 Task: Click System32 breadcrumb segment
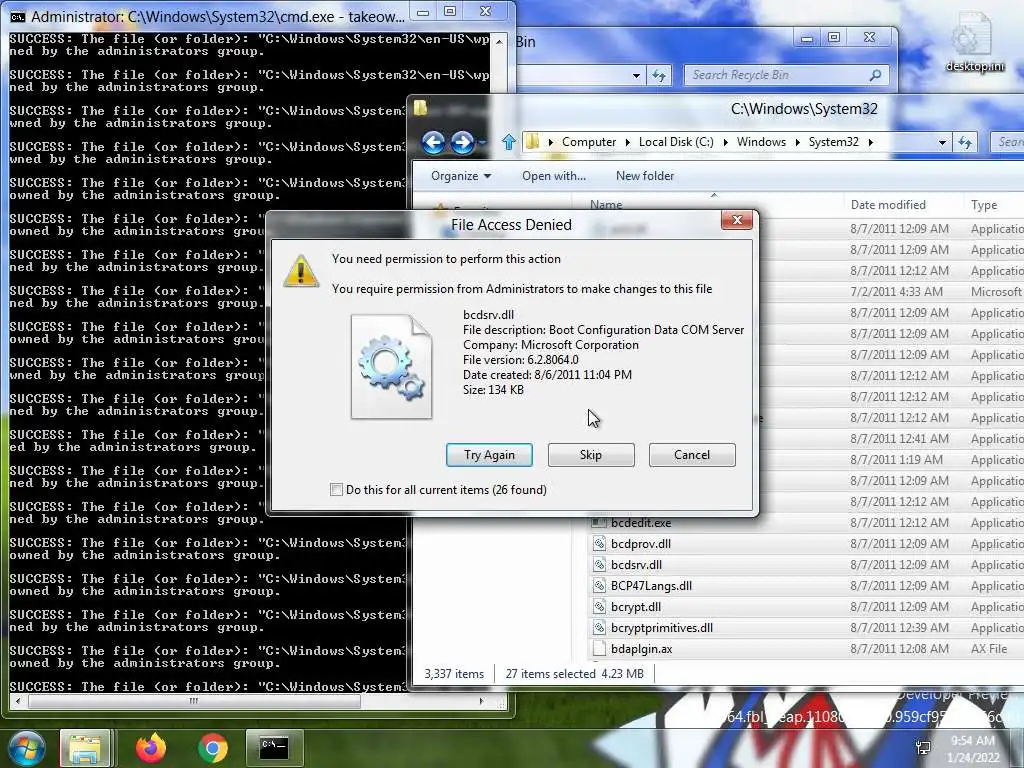tap(833, 142)
